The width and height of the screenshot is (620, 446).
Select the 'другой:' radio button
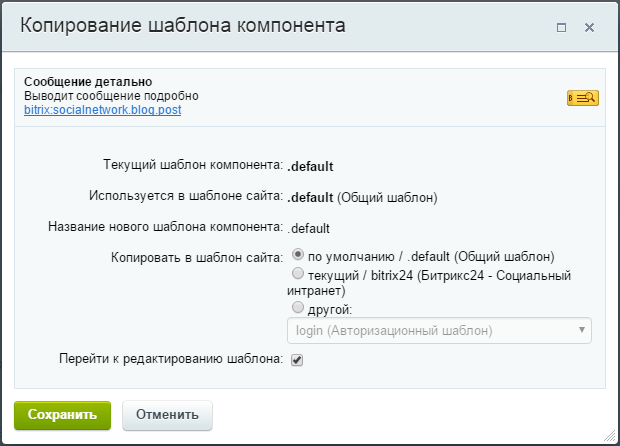(297, 307)
